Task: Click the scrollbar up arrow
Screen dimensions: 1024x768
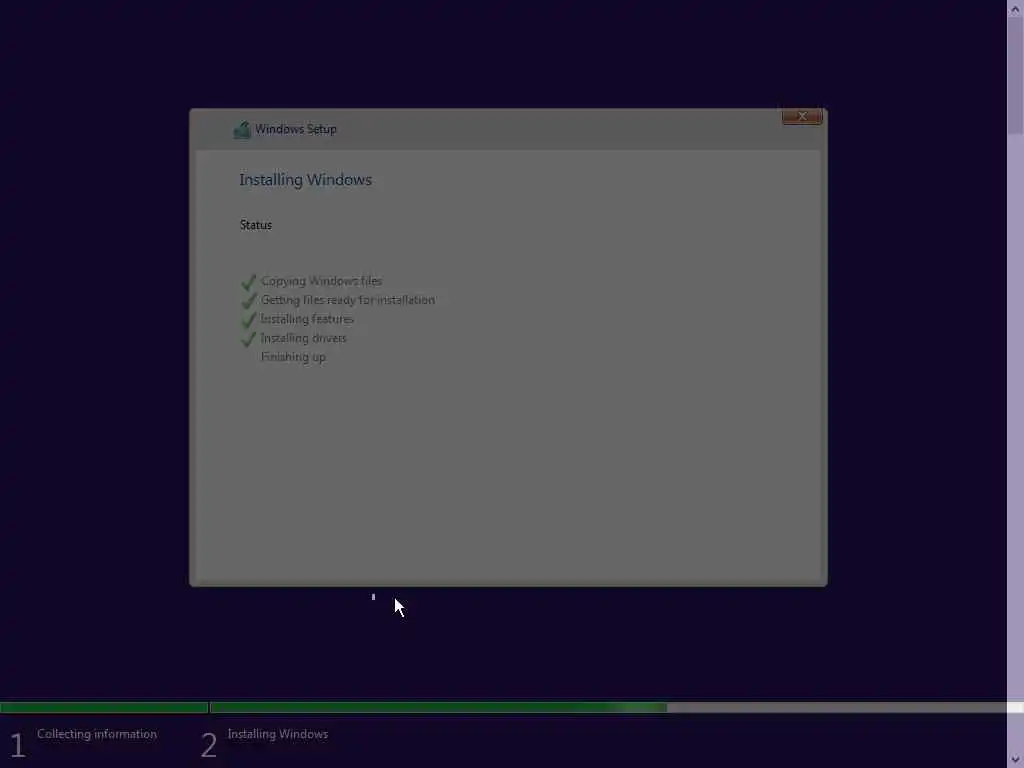Action: coord(1016,8)
